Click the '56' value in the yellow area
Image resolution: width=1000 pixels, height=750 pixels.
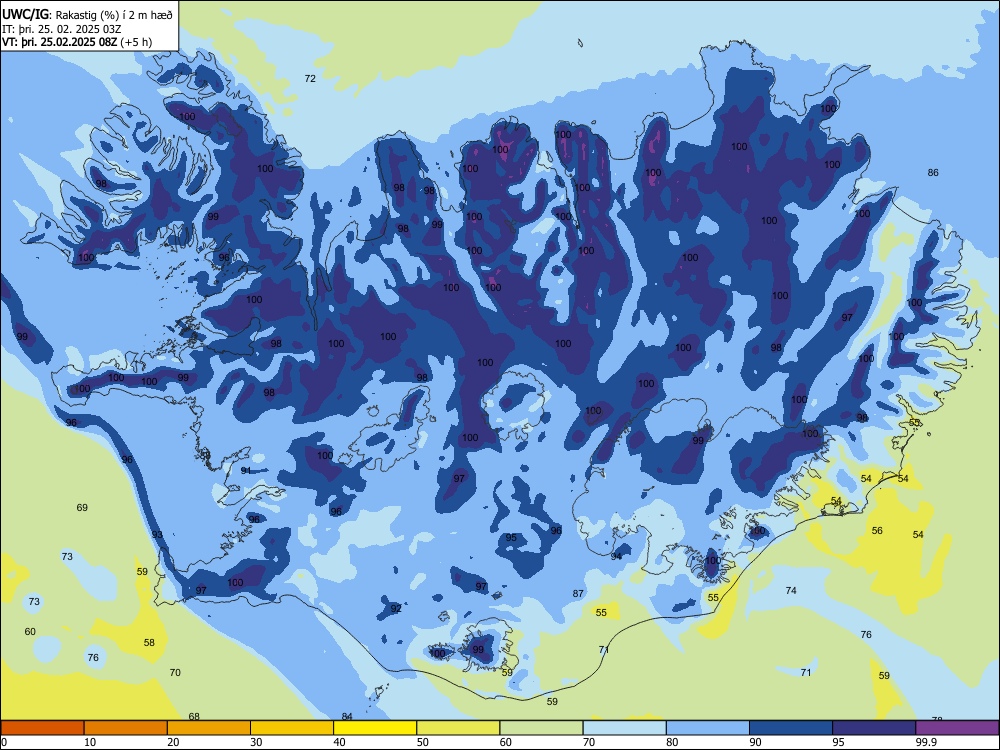[x=877, y=531]
